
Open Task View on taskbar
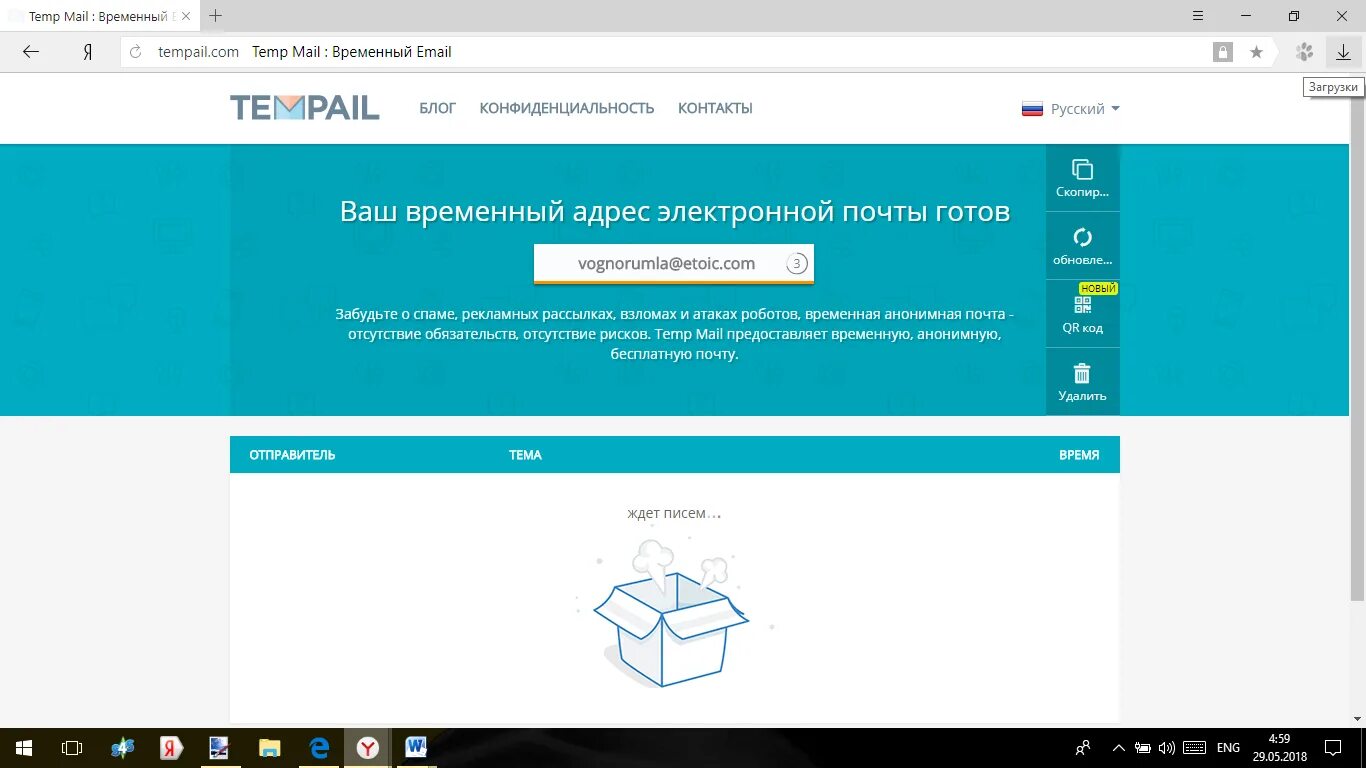point(72,748)
